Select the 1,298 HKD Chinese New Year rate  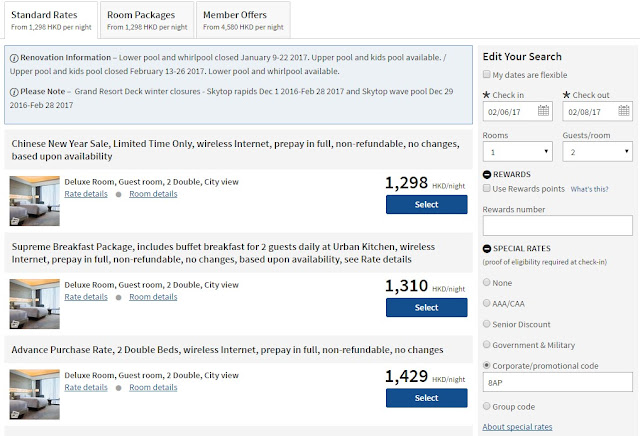[426, 205]
